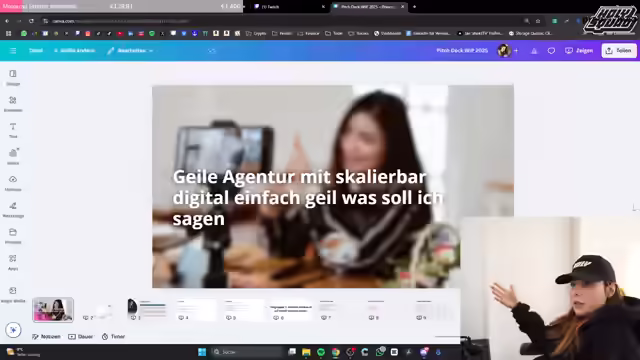Select slide 9 thumbnail in the filmstrip
640x360 pixels.
coord(434,311)
